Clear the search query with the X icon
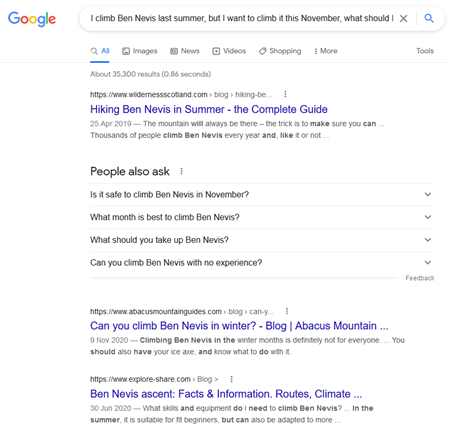450x434 pixels. 403,18
